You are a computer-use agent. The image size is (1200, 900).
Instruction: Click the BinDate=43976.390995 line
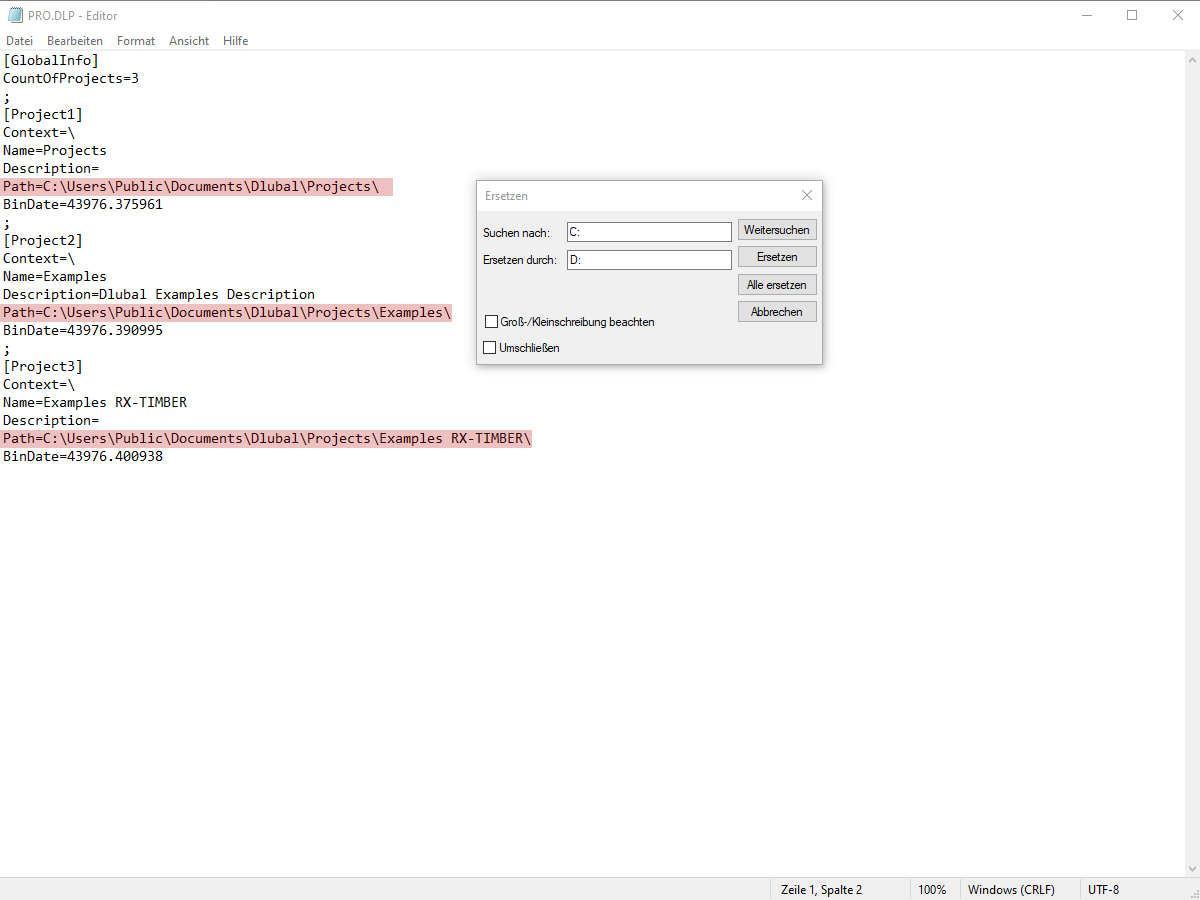83,330
